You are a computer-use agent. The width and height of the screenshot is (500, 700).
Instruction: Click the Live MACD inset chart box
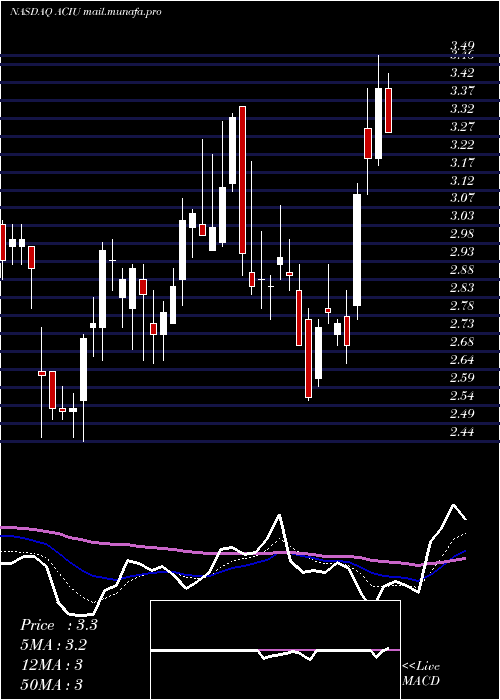[275, 650]
